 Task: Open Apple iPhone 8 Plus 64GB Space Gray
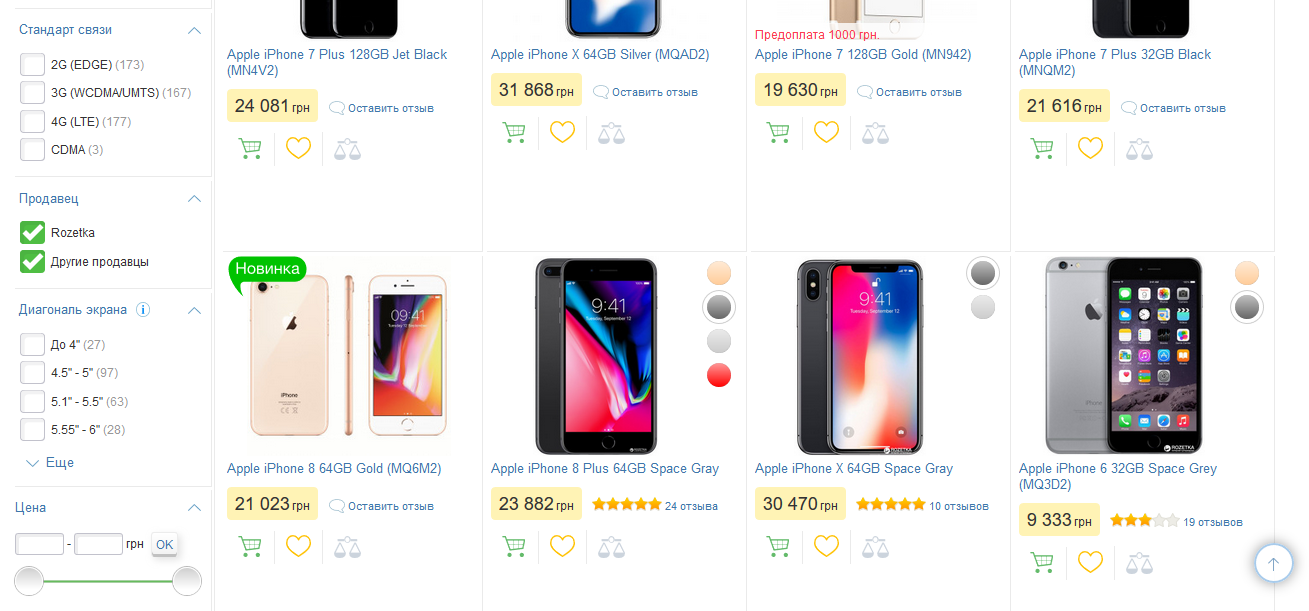pyautogui.click(x=604, y=469)
